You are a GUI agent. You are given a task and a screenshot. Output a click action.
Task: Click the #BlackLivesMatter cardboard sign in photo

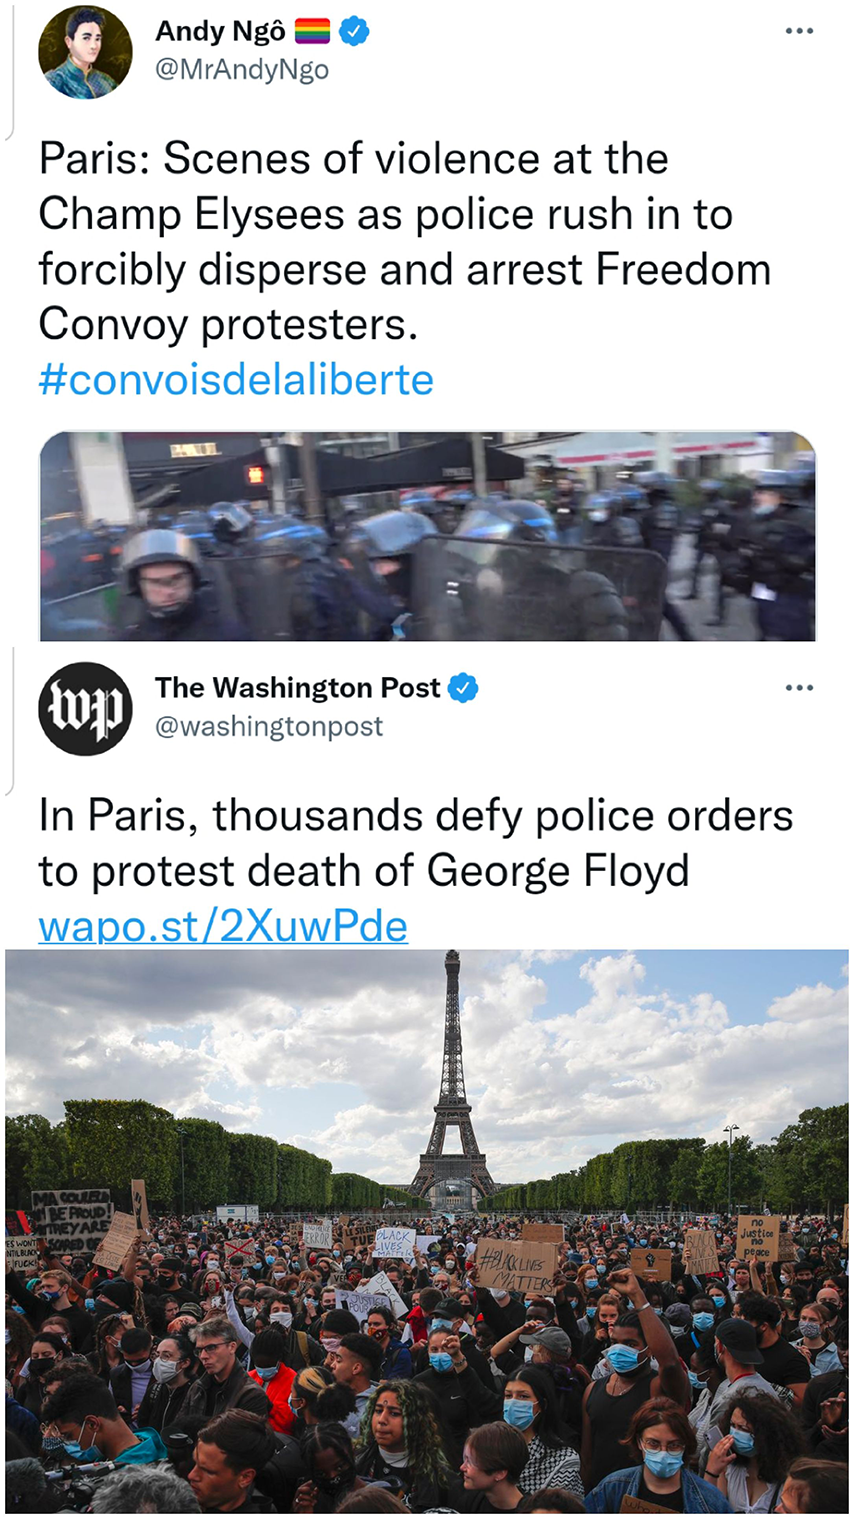514,1265
